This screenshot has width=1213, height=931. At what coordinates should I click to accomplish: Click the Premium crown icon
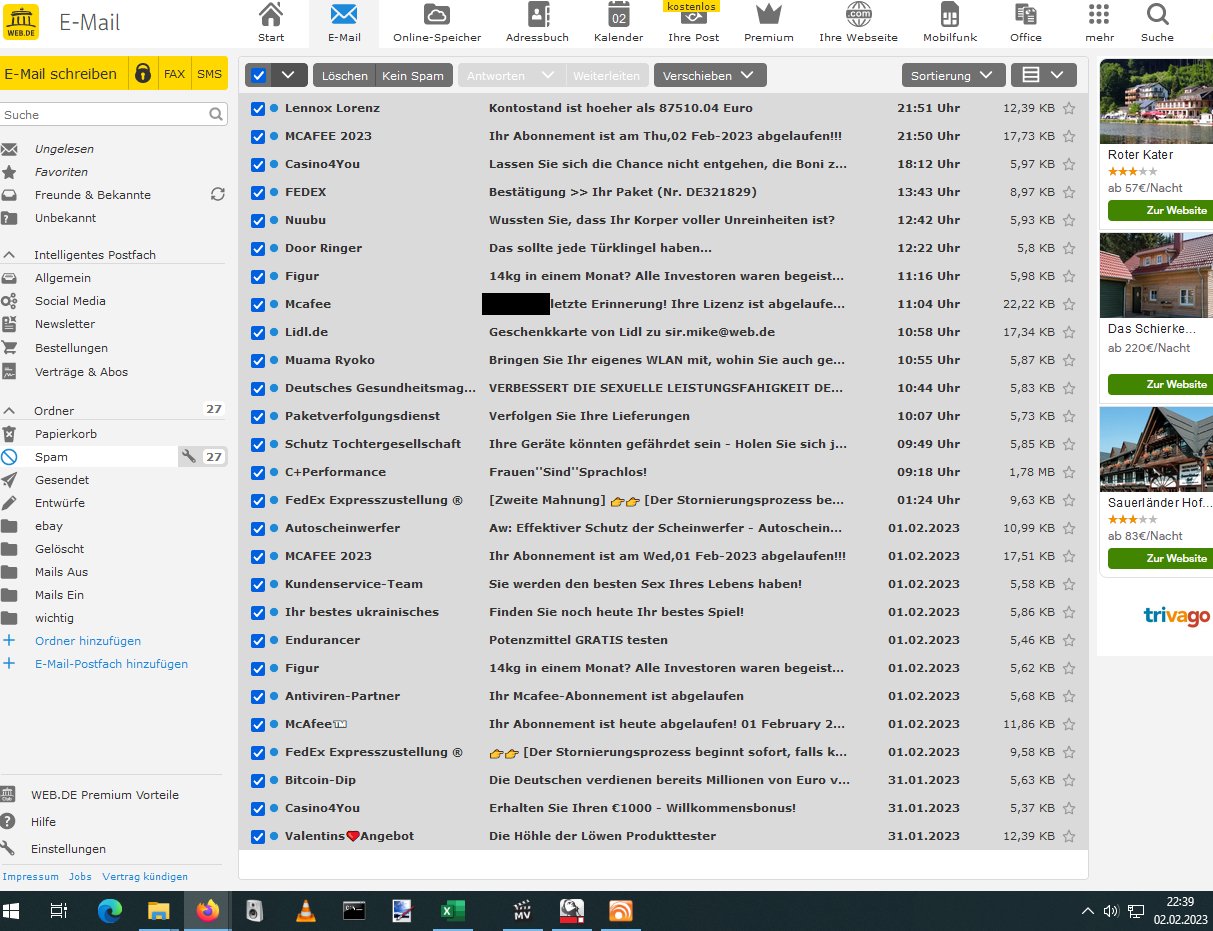768,15
